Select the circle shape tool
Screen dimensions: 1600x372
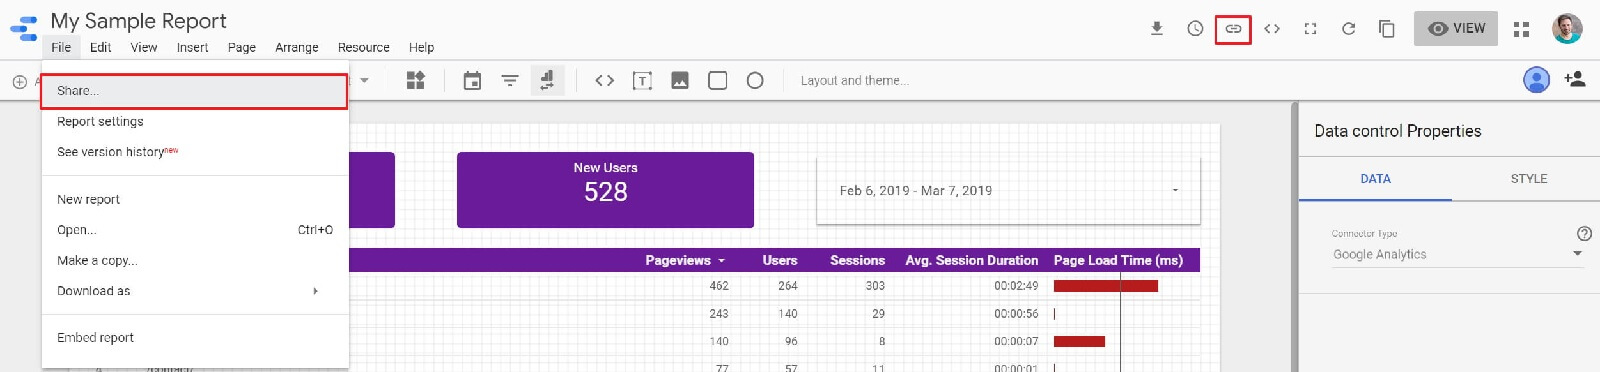pos(755,80)
